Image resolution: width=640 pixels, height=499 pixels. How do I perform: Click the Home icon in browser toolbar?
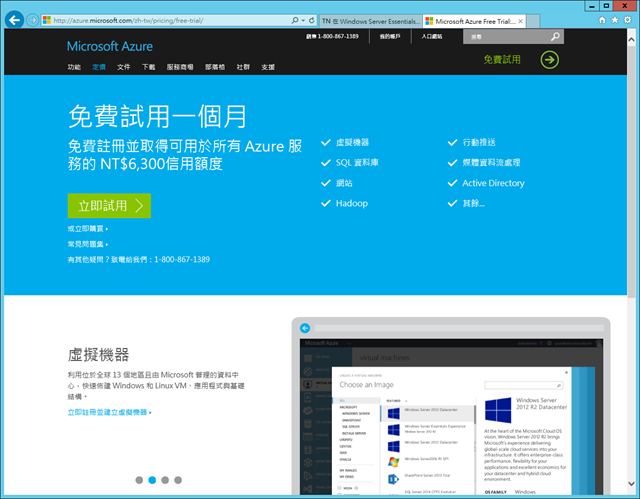pyautogui.click(x=602, y=20)
